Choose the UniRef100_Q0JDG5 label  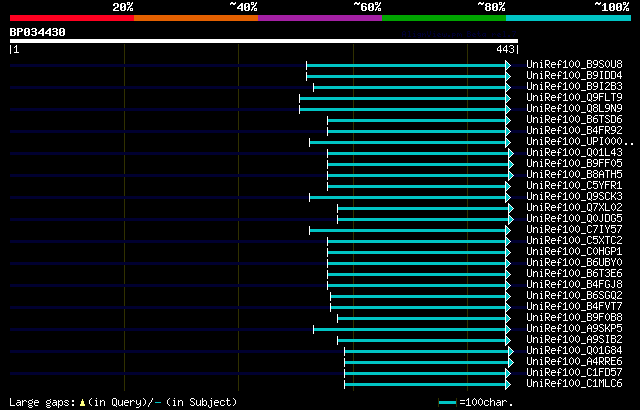point(574,219)
